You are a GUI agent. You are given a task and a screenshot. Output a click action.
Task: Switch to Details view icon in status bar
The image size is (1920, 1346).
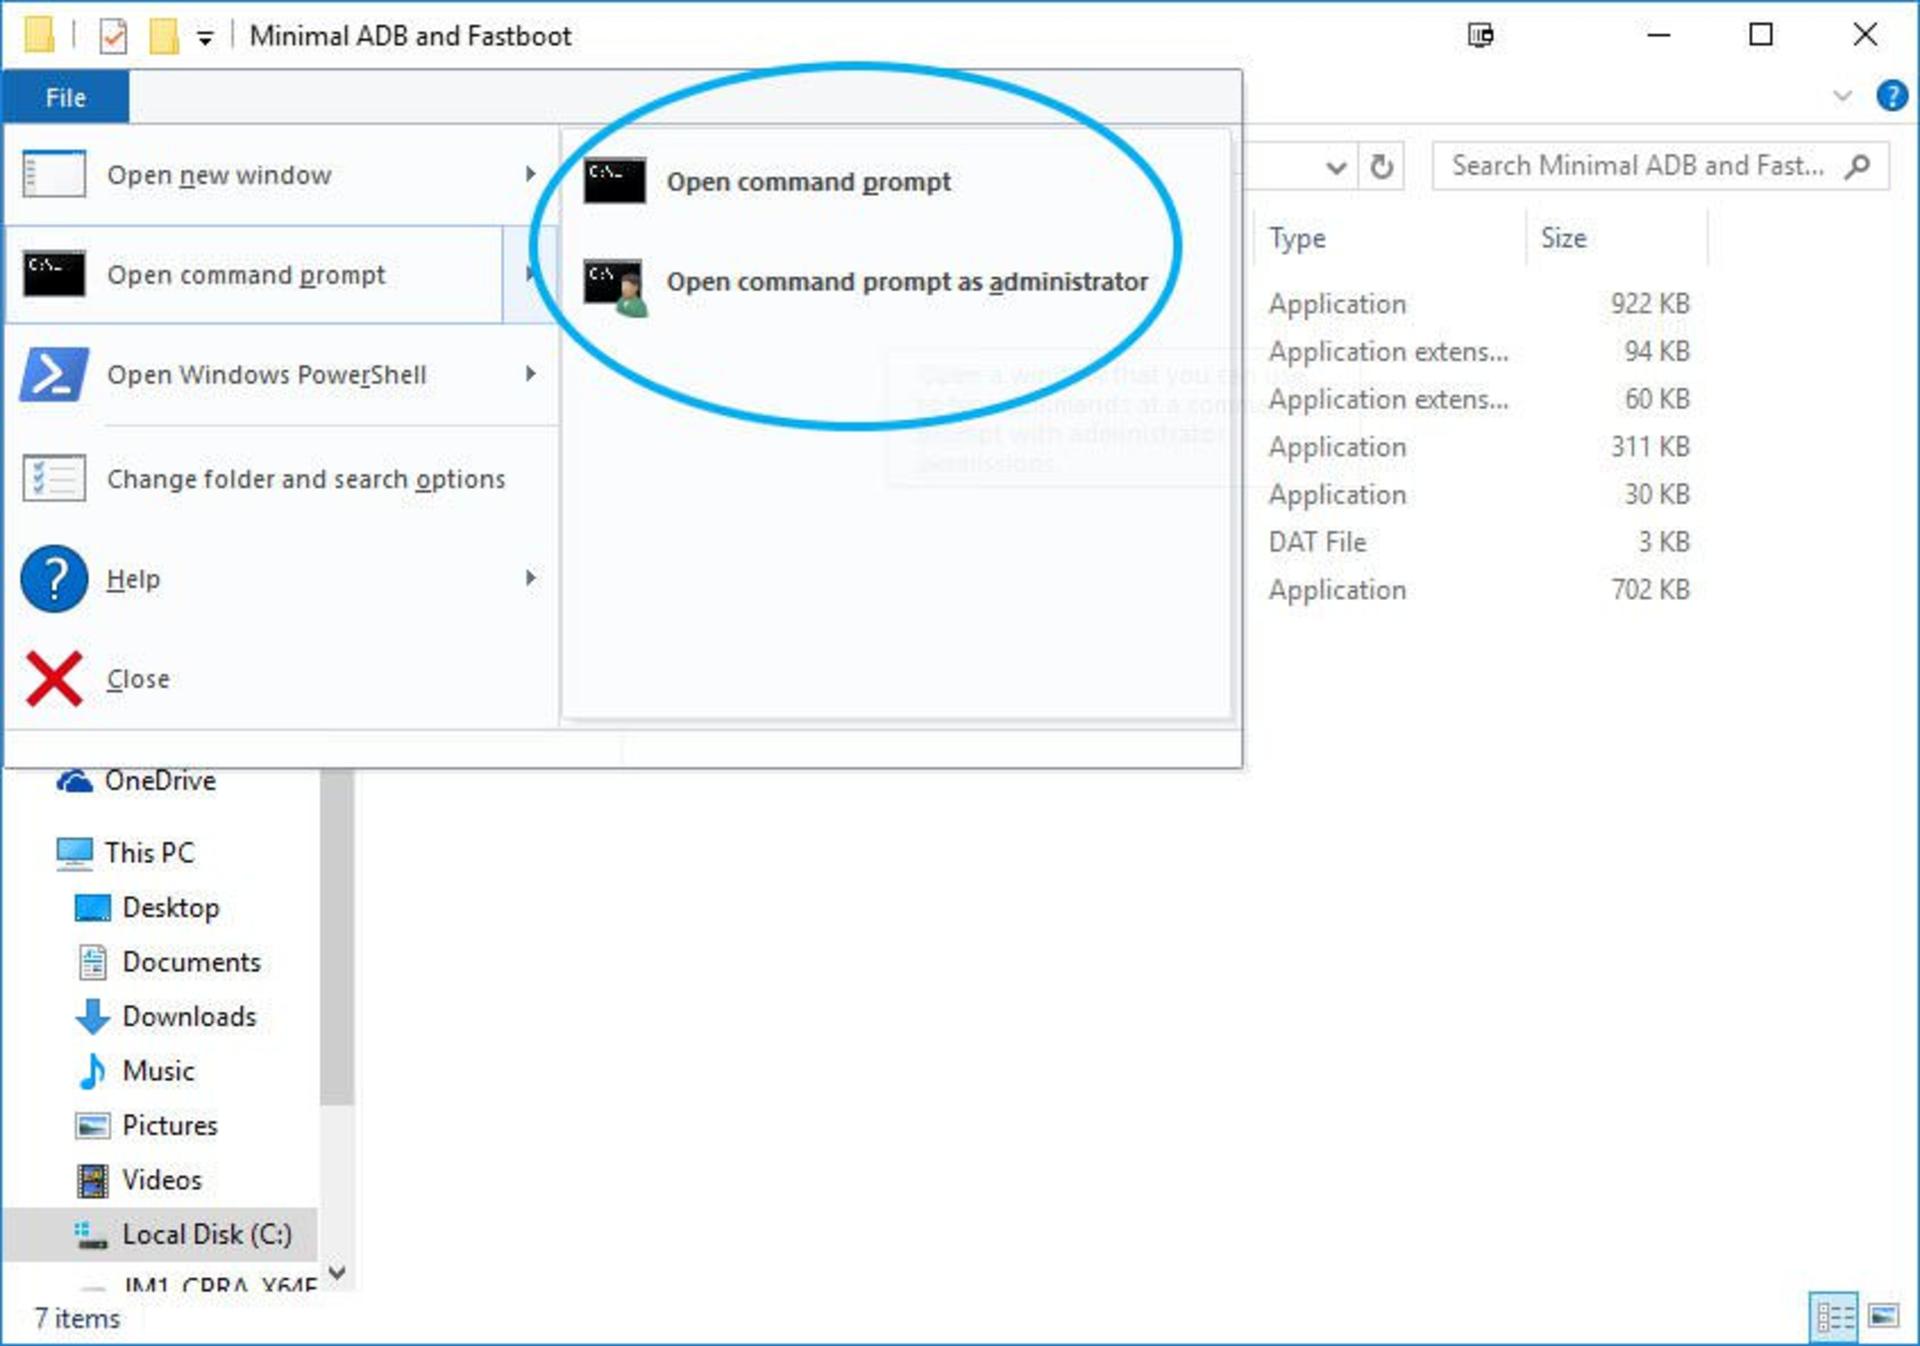point(1834,1317)
